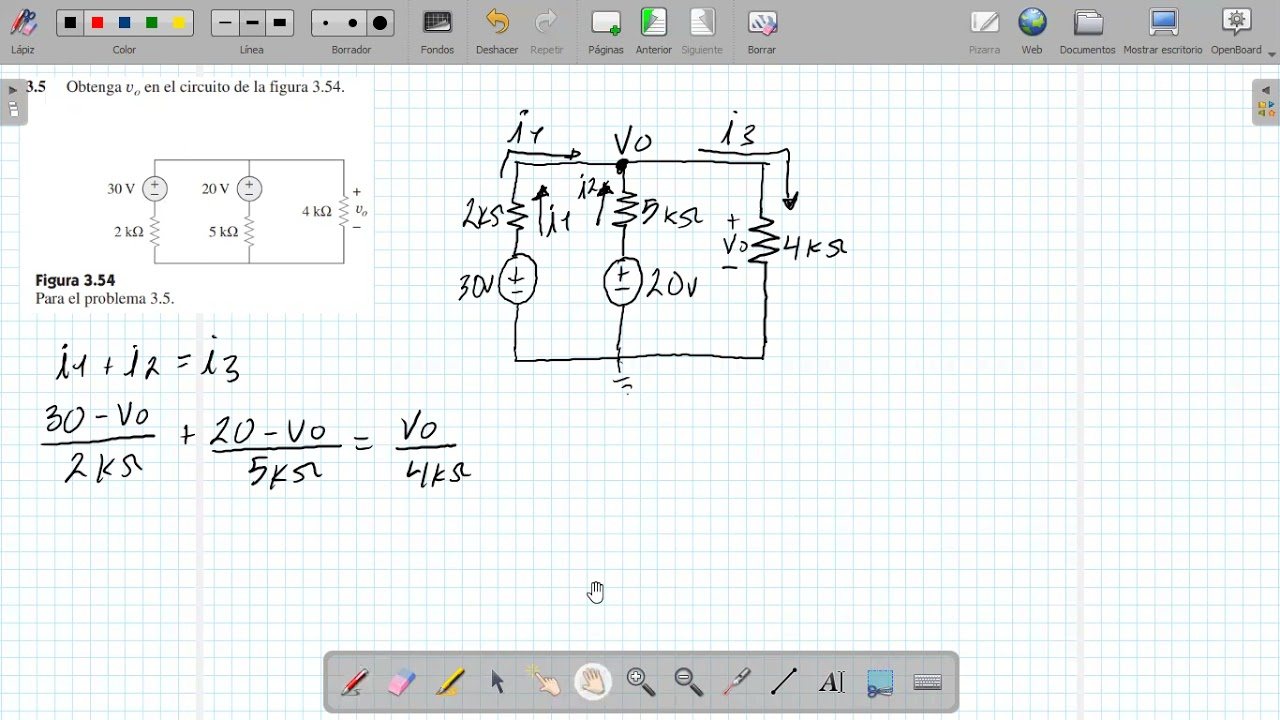This screenshot has height=720, width=1280.
Task: Select the highlighter marker tool
Action: [x=449, y=682]
